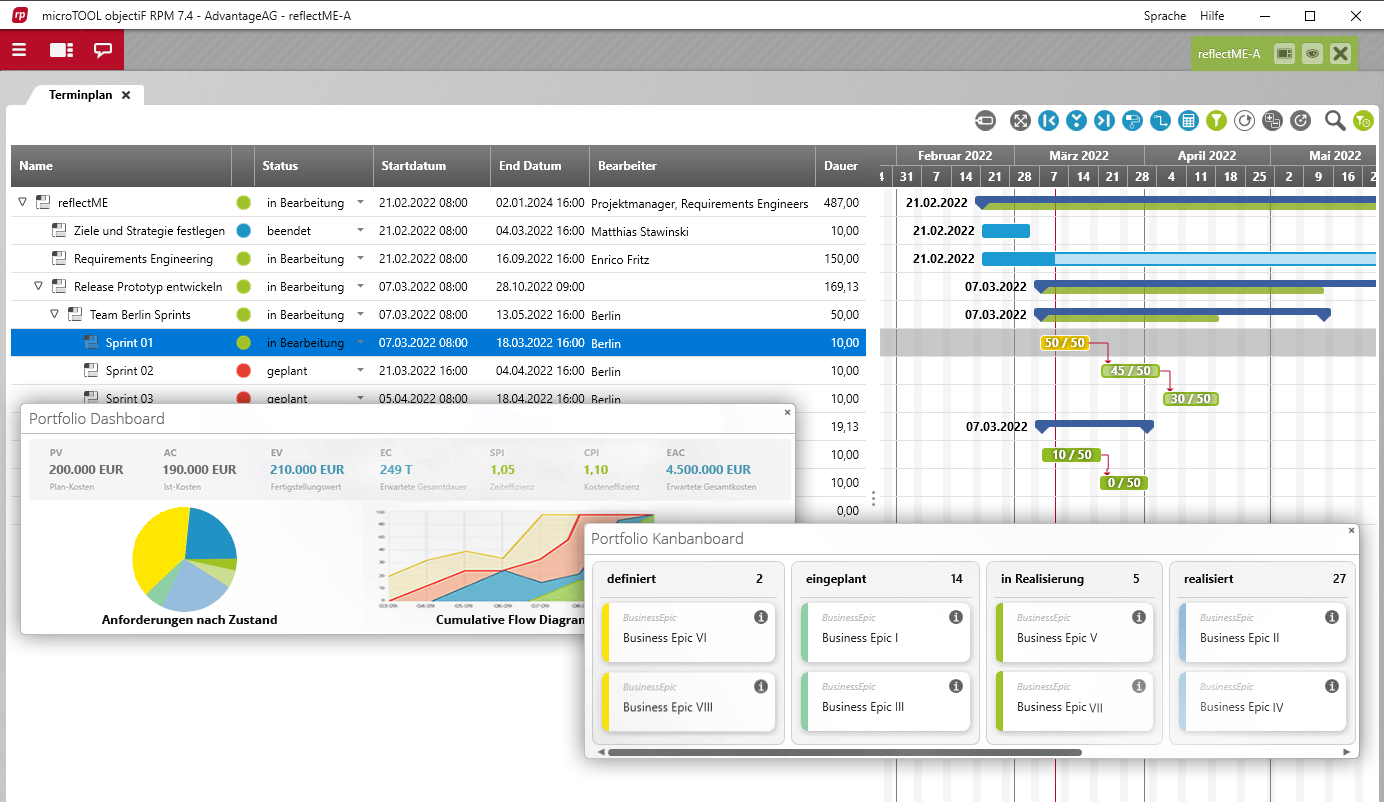
Task: Open status dropdown for Requirements Engineering
Action: click(360, 259)
